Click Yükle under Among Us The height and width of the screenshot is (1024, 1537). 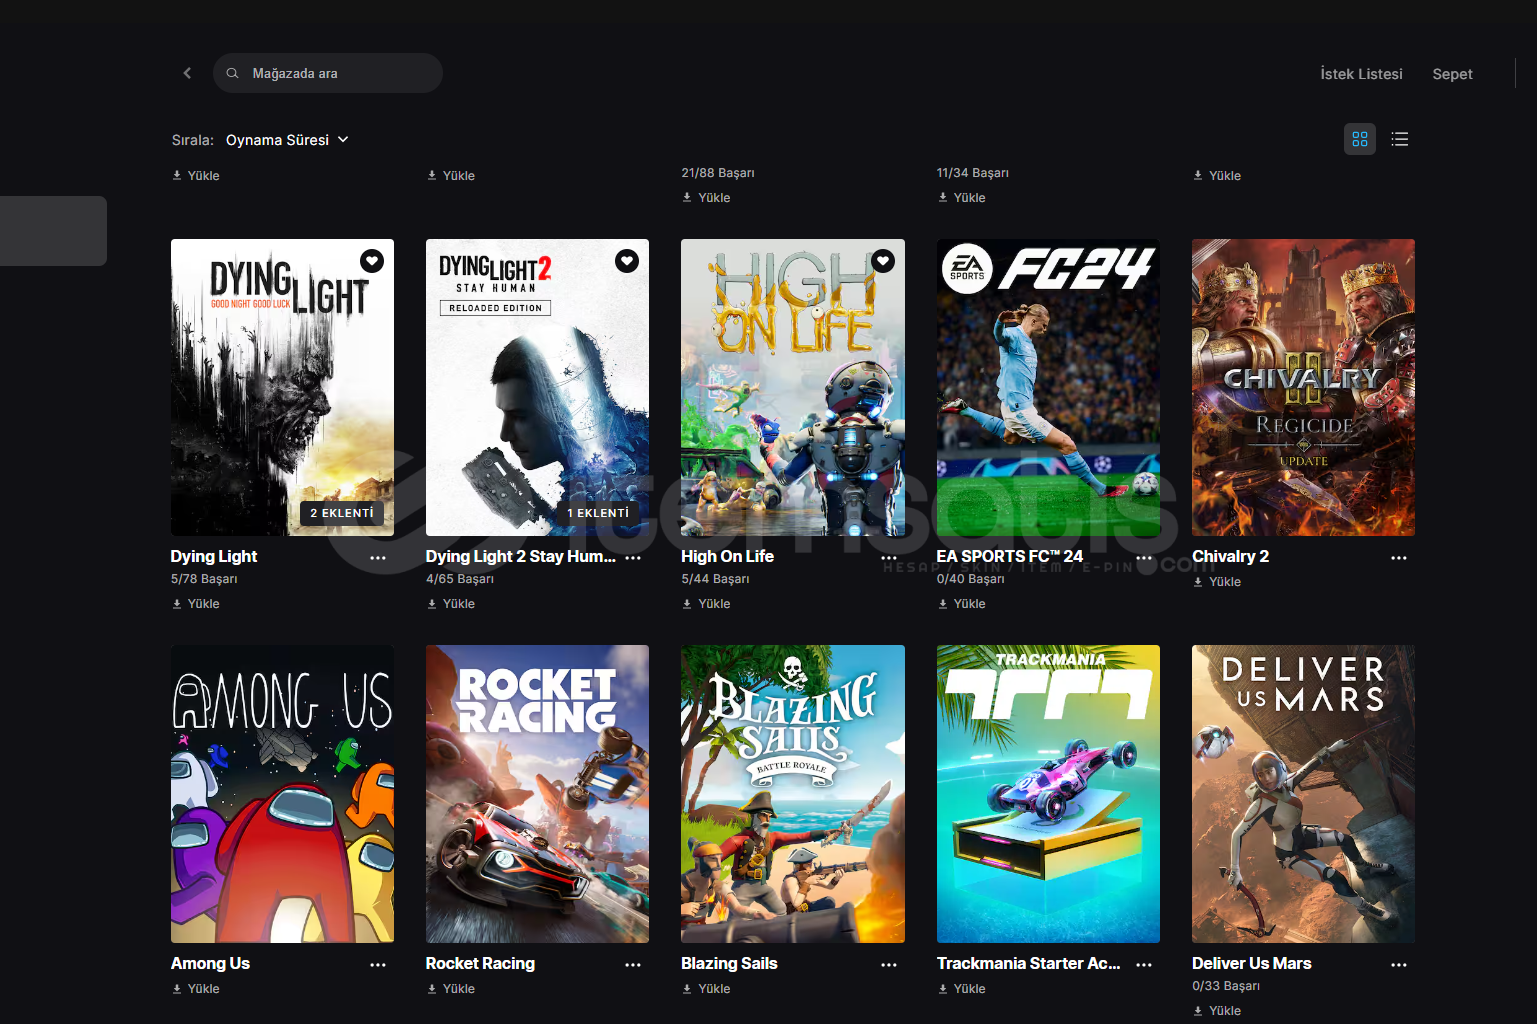(x=196, y=989)
